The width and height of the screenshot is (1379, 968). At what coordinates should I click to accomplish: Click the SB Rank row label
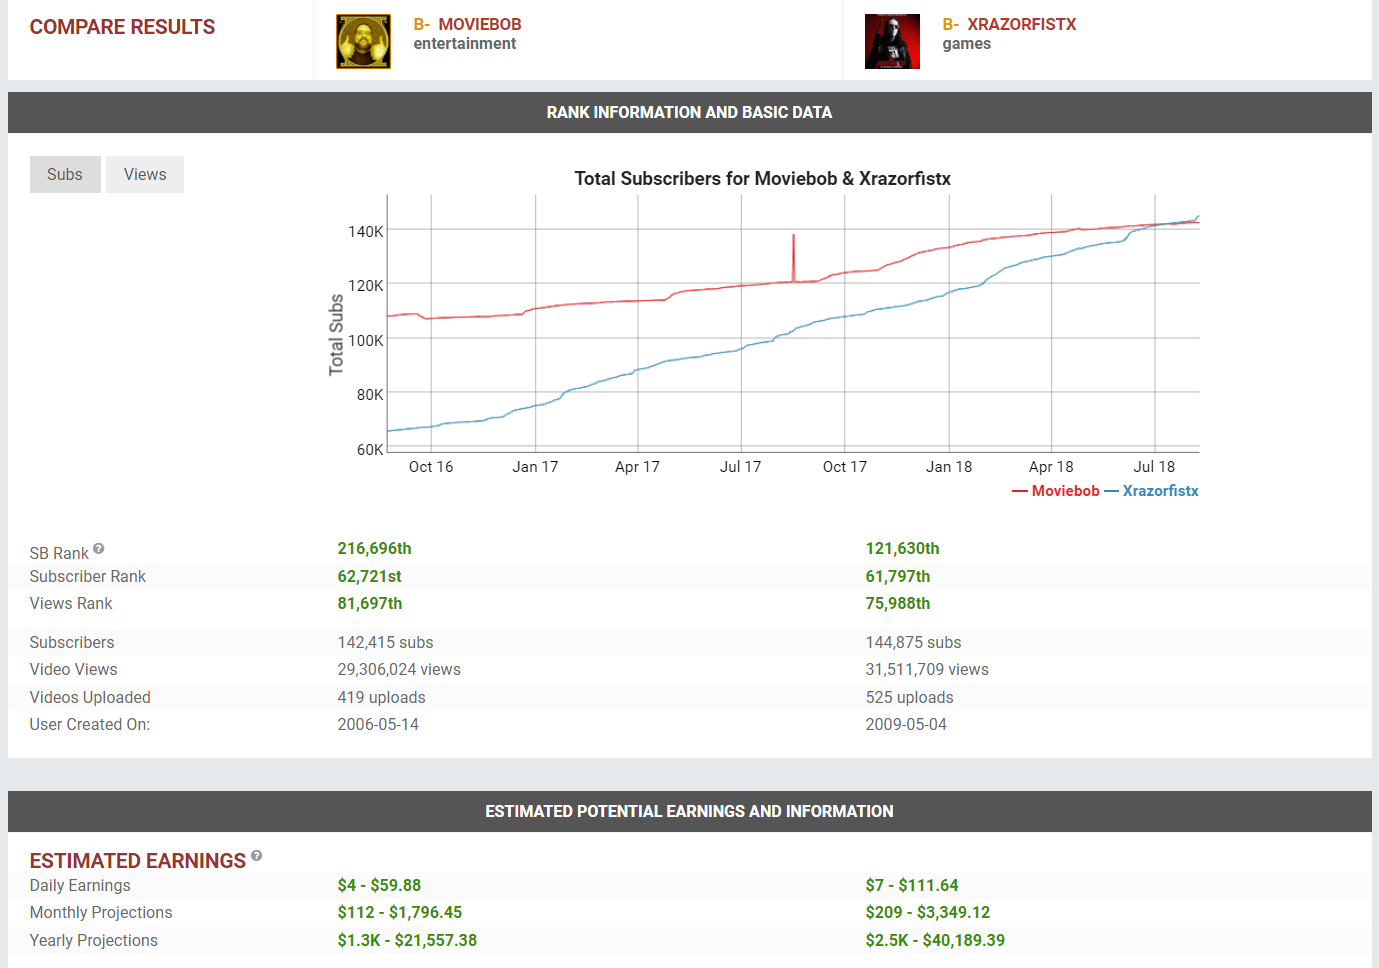pyautogui.click(x=59, y=553)
